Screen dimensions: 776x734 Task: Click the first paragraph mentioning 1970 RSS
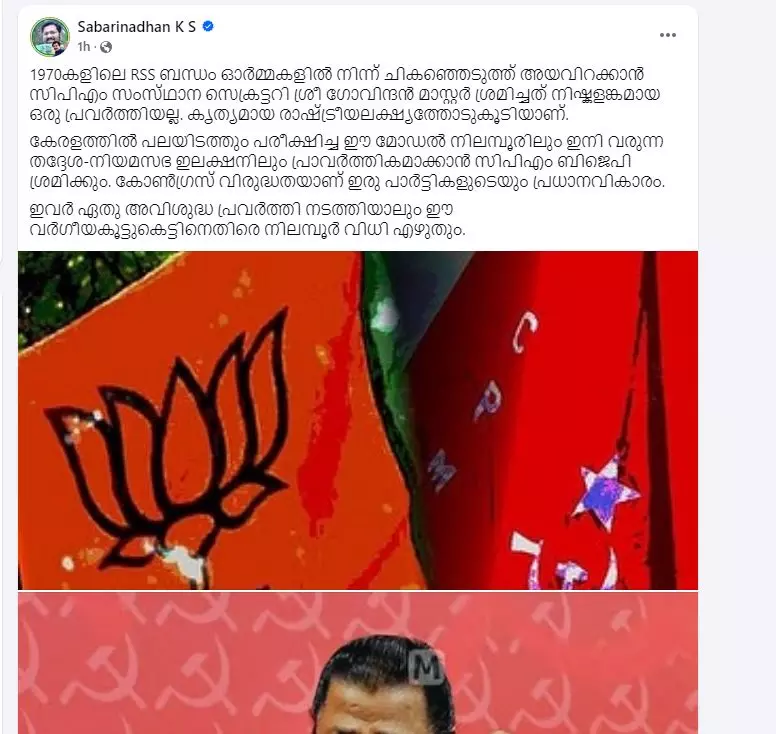click(x=345, y=95)
